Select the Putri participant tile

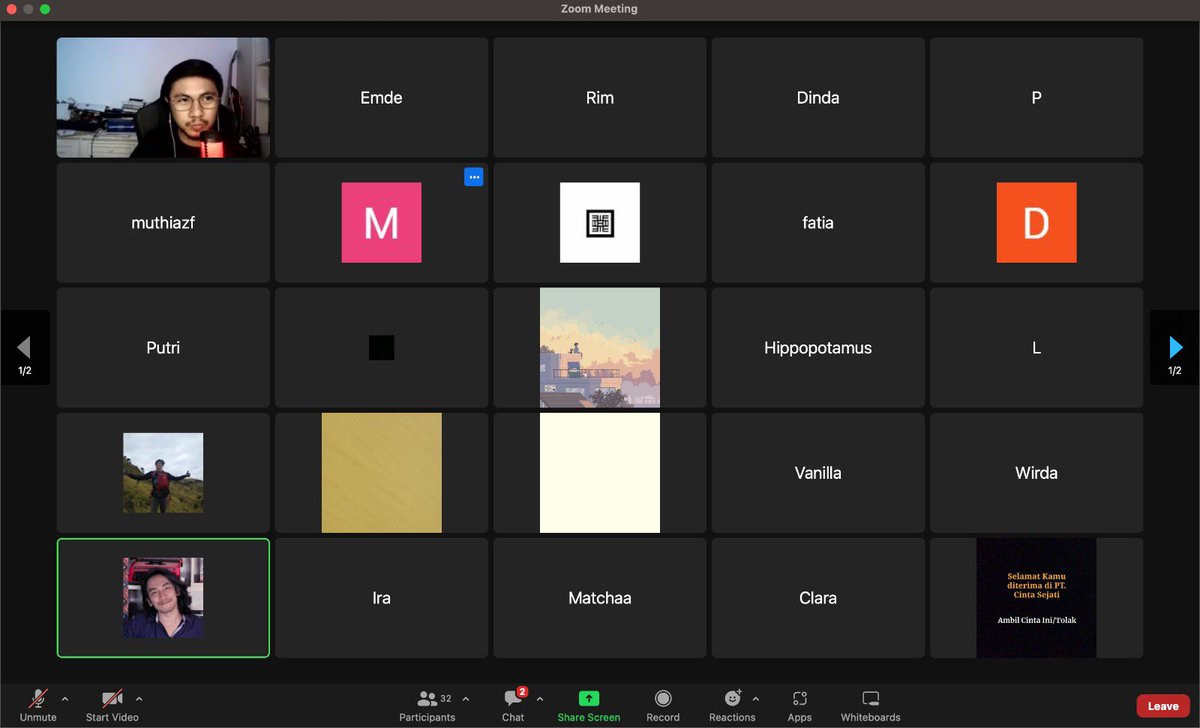(x=163, y=348)
